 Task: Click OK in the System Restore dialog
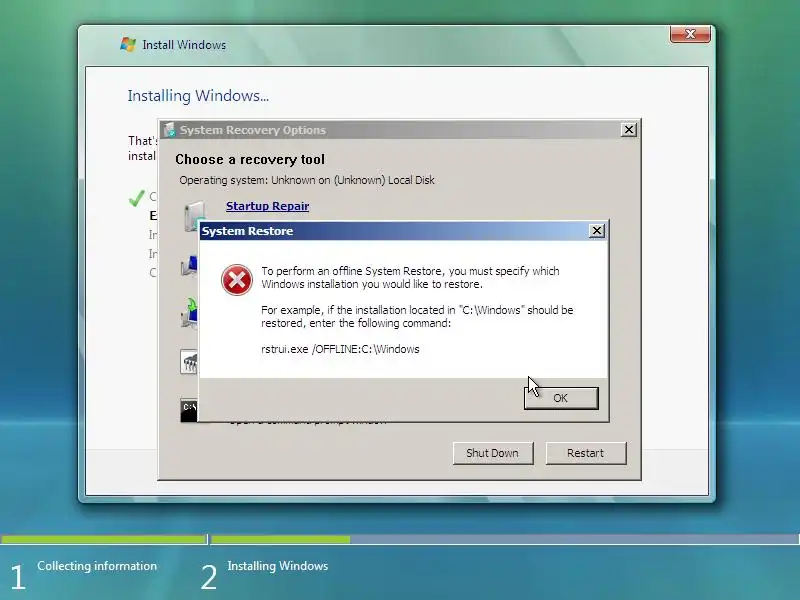[561, 398]
